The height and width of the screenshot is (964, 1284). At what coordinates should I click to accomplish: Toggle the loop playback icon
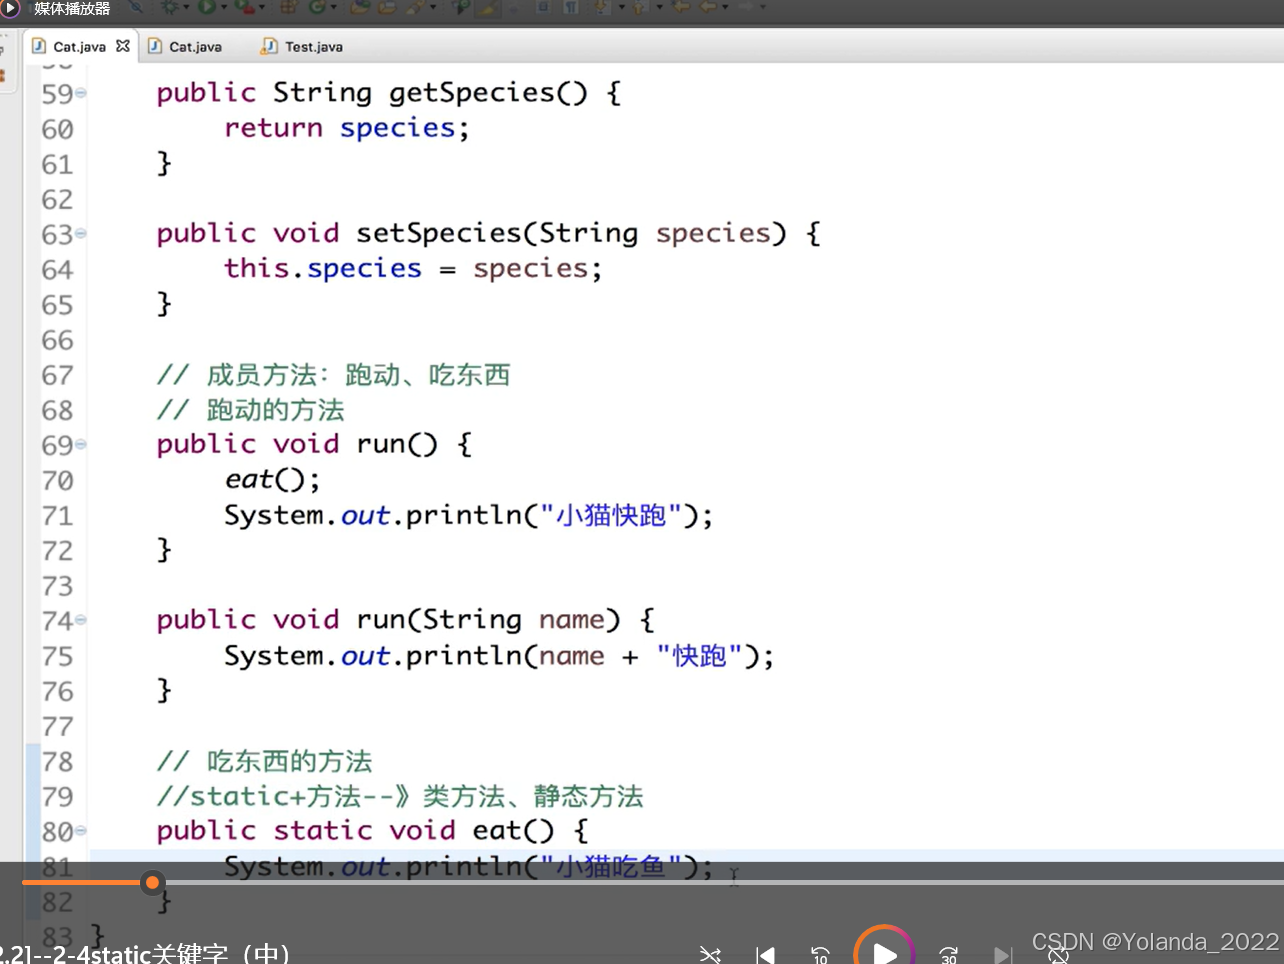[x=1058, y=954]
